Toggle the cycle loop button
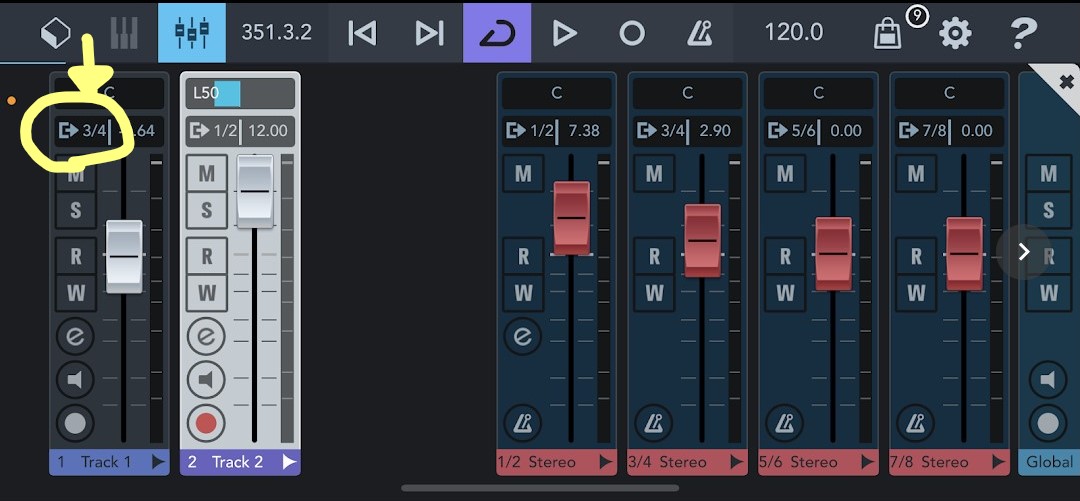 point(497,32)
